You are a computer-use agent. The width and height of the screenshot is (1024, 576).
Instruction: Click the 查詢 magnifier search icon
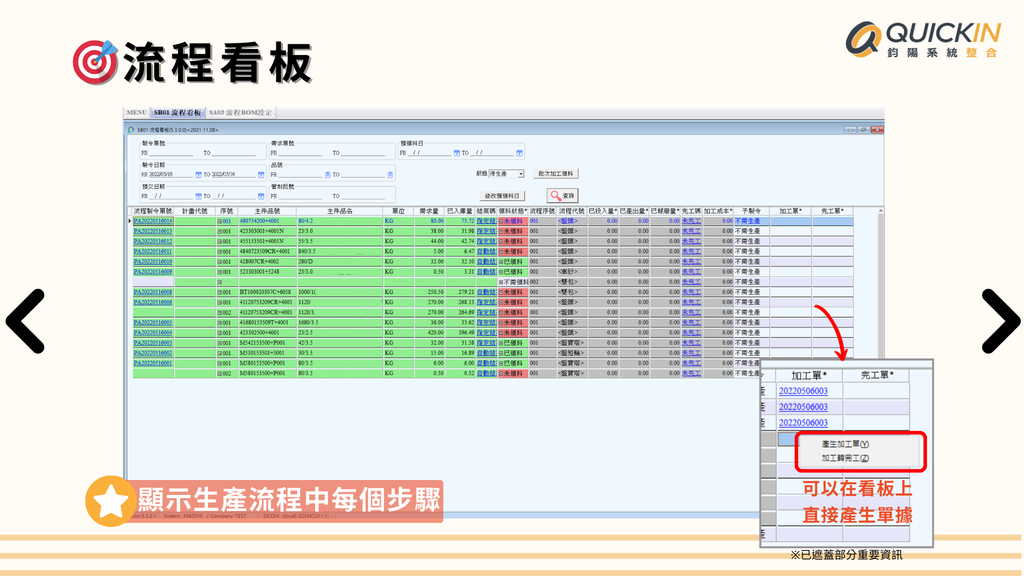point(556,195)
